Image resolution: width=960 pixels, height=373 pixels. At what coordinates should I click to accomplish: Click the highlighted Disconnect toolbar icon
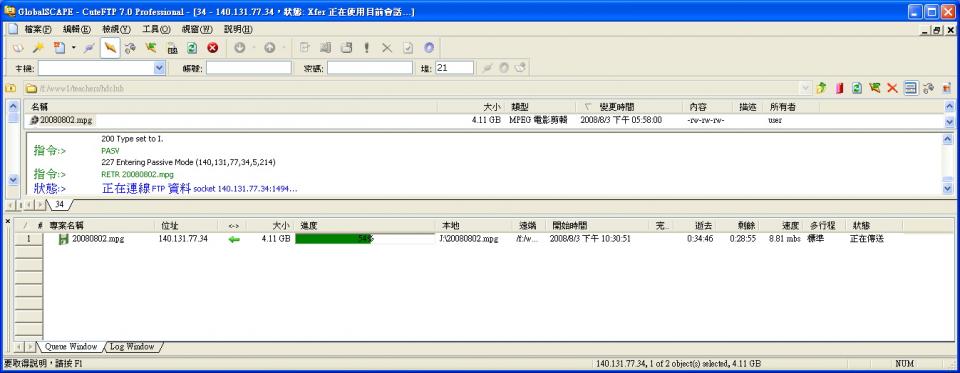(x=110, y=48)
